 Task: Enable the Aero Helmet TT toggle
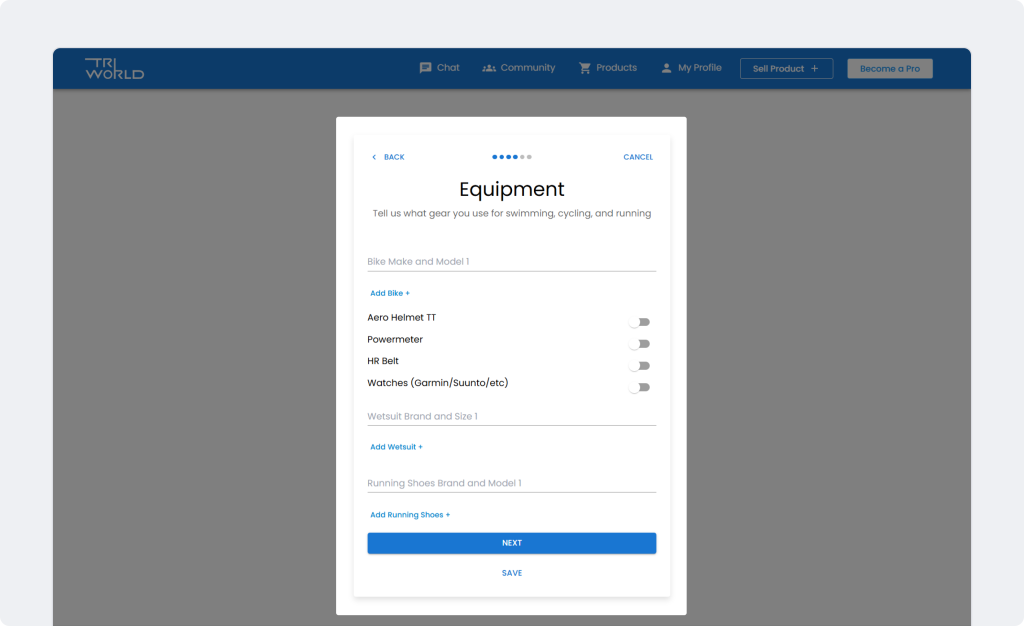(640, 321)
